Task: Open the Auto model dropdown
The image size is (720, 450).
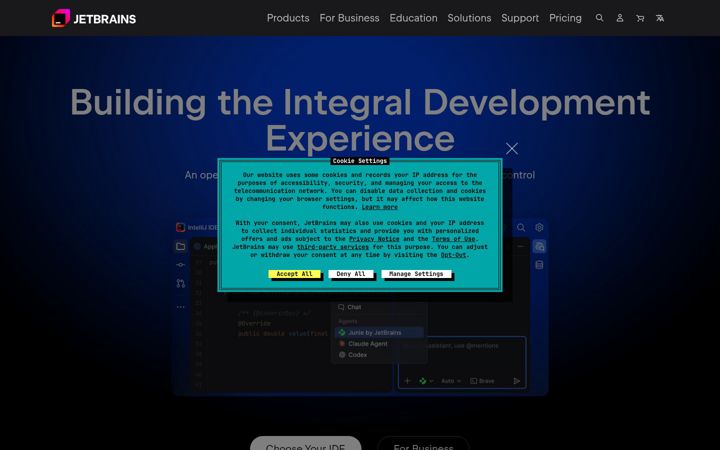Action: 451,381
